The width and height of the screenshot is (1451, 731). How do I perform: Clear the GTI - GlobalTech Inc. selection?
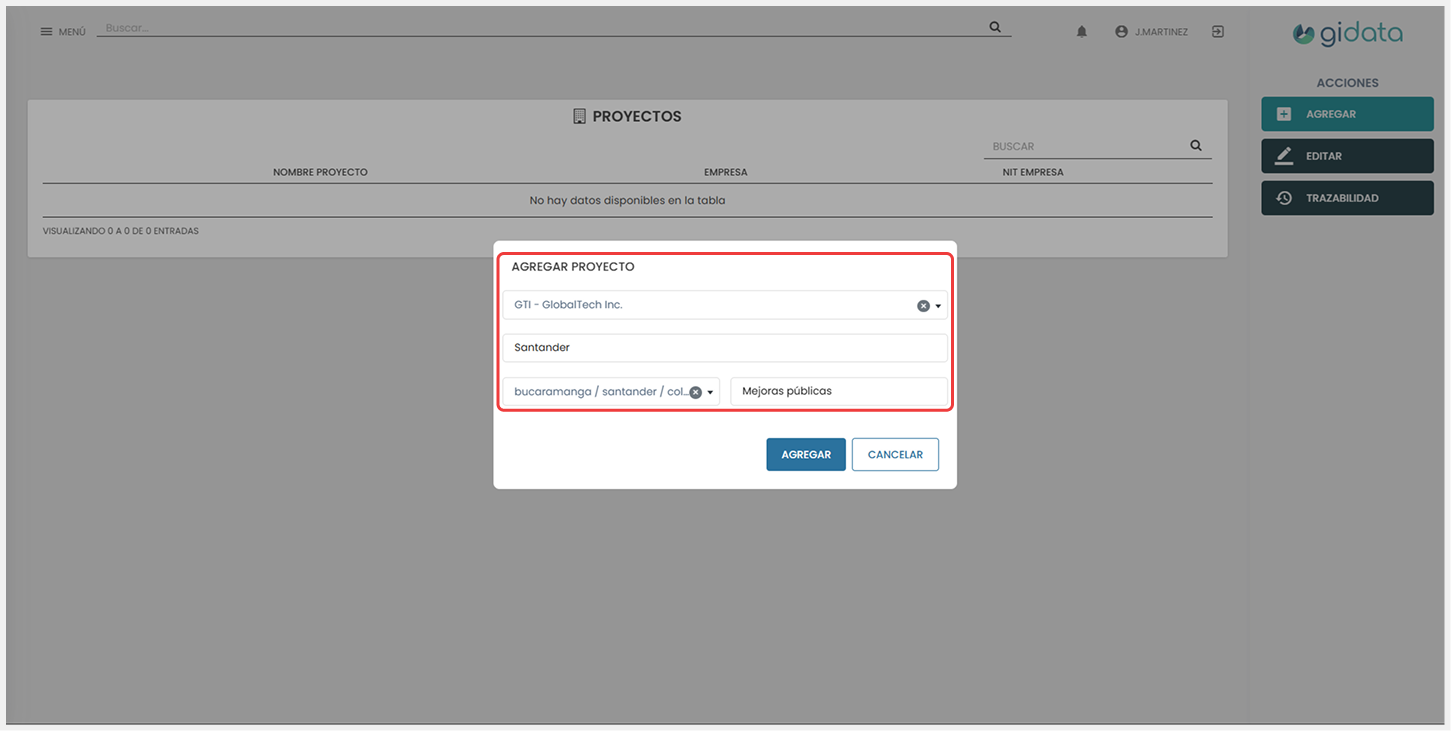pos(923,306)
